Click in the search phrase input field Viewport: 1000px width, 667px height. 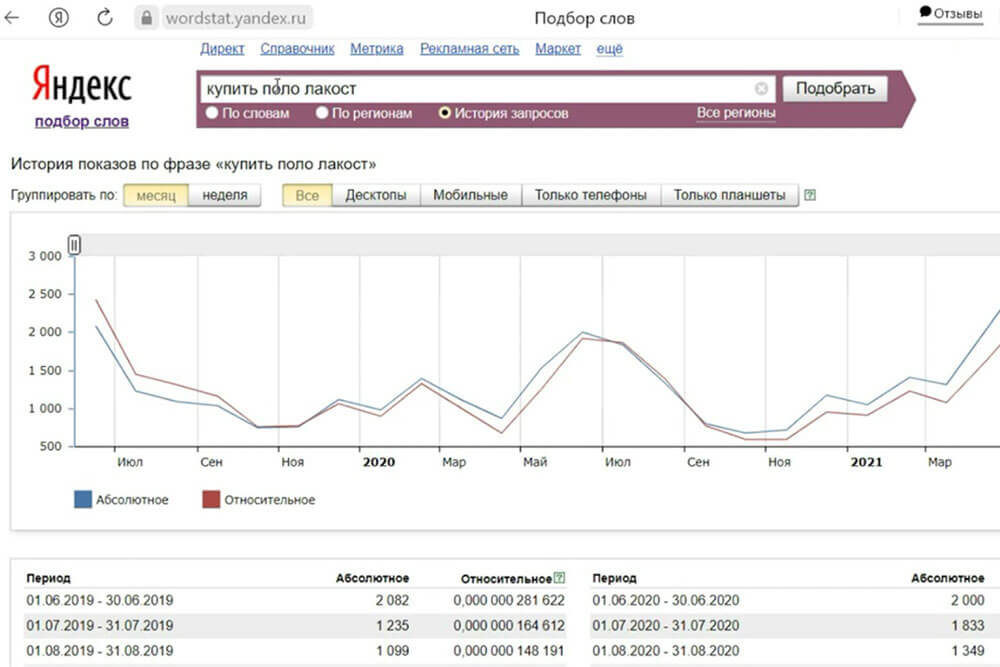click(x=470, y=88)
